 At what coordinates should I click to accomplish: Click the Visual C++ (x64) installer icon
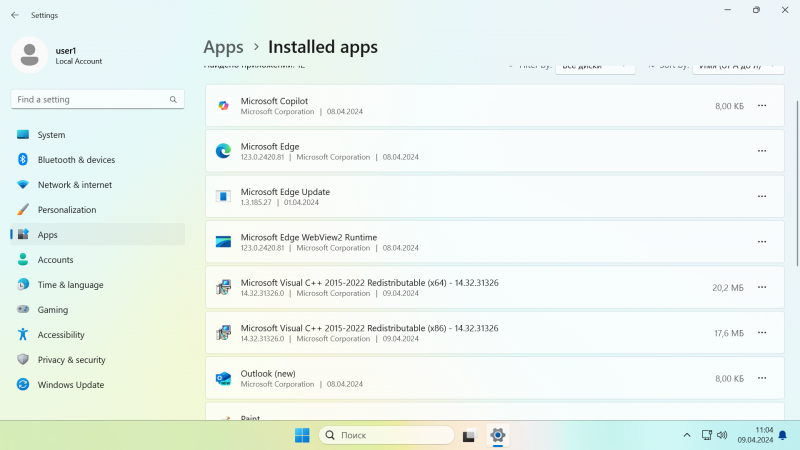pyautogui.click(x=223, y=287)
